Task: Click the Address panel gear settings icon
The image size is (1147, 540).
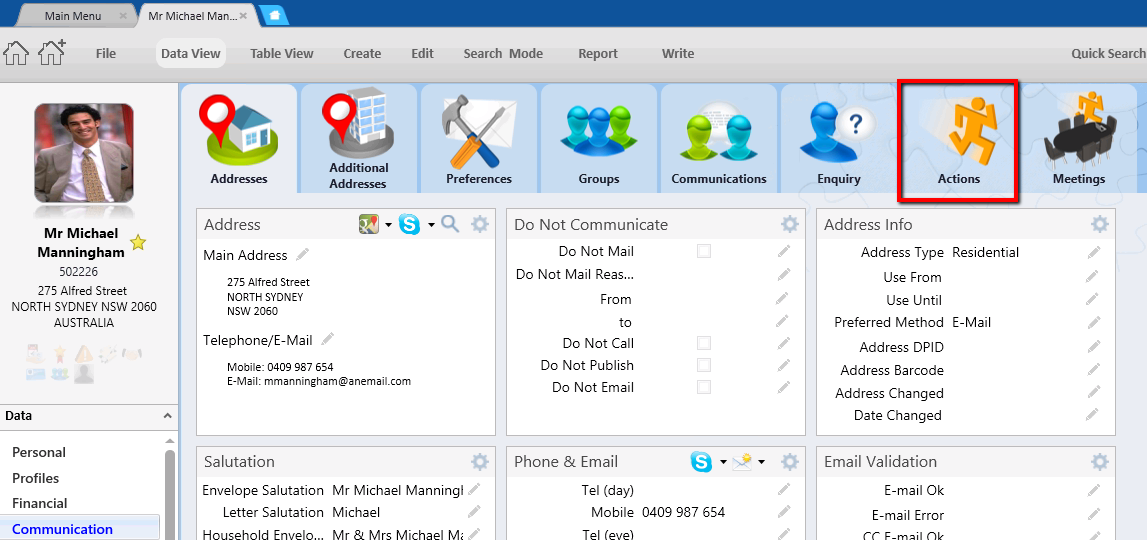Action: pyautogui.click(x=480, y=225)
